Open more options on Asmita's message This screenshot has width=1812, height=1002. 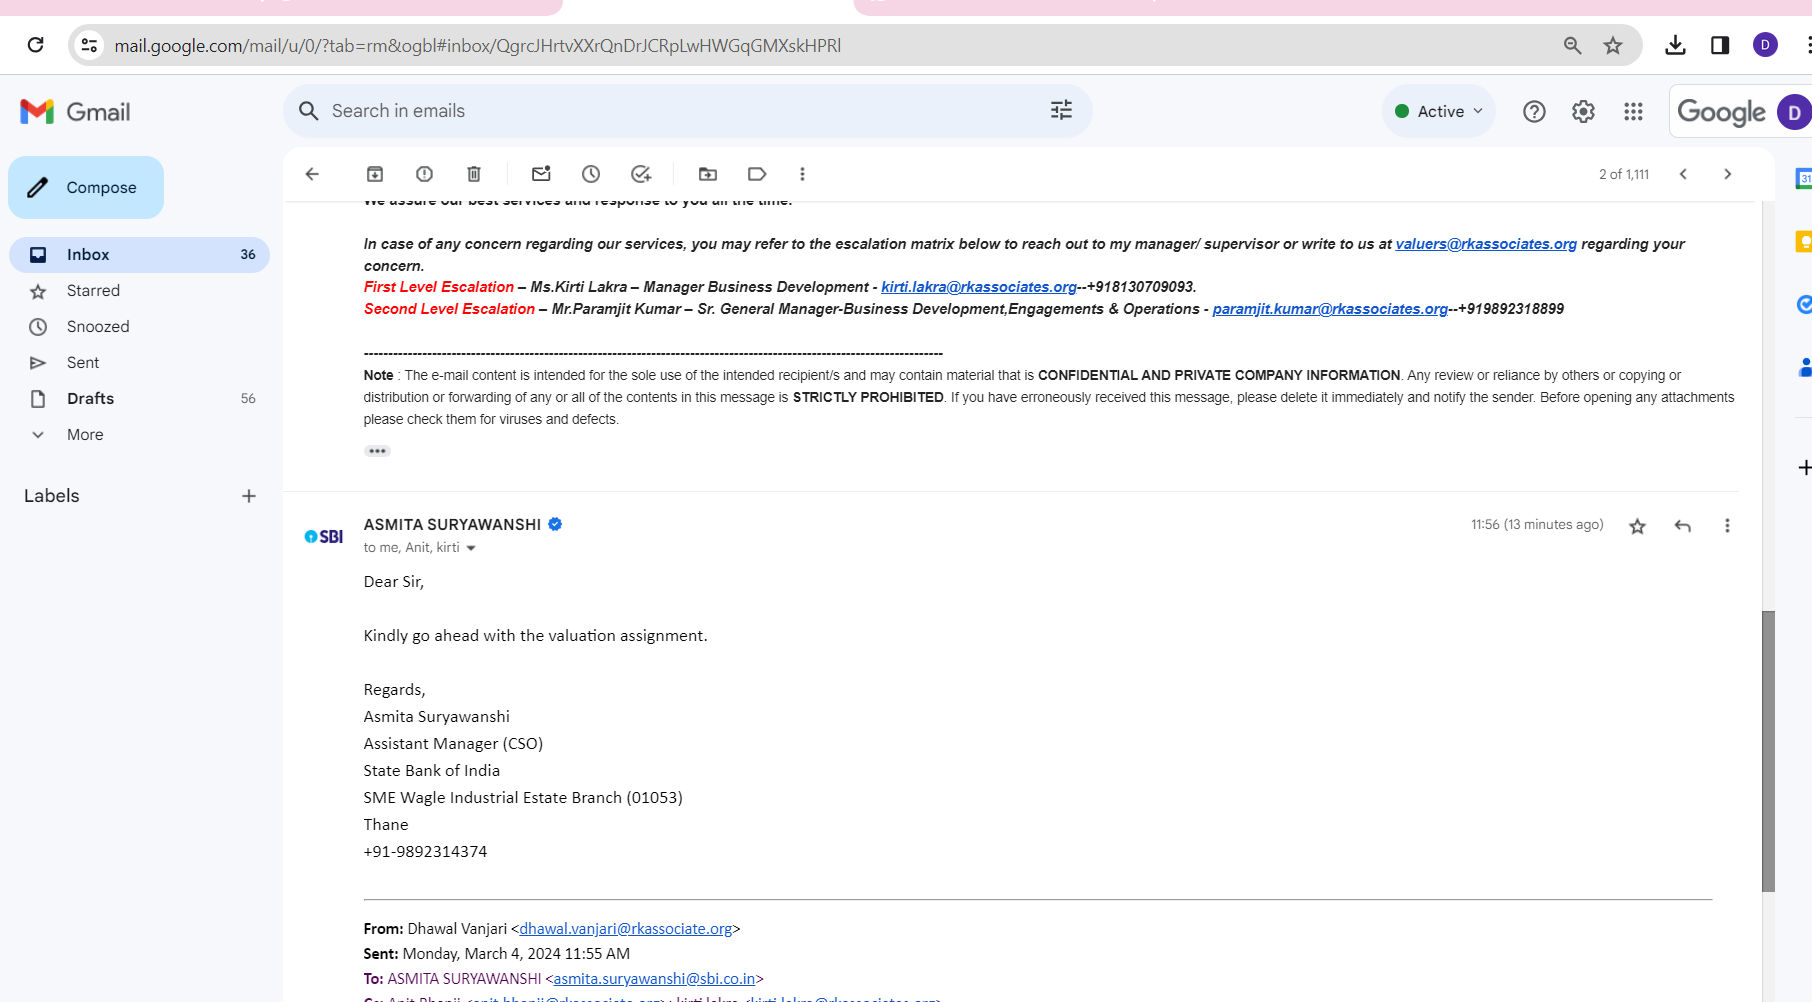point(1727,526)
